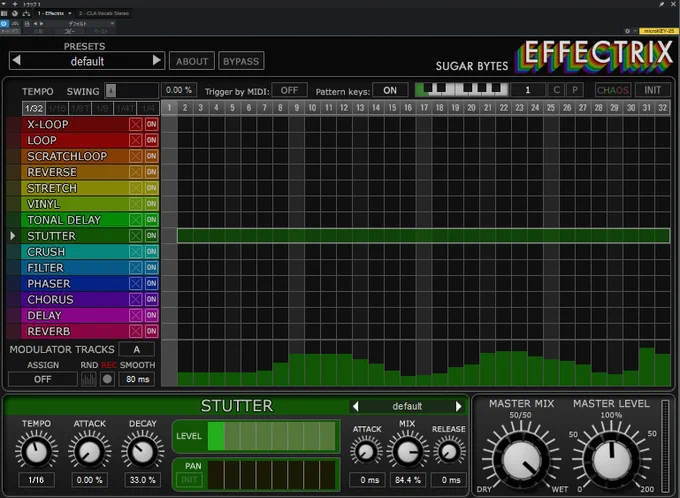The width and height of the screenshot is (680, 498).
Task: Click the C copy pattern button
Action: (556, 90)
